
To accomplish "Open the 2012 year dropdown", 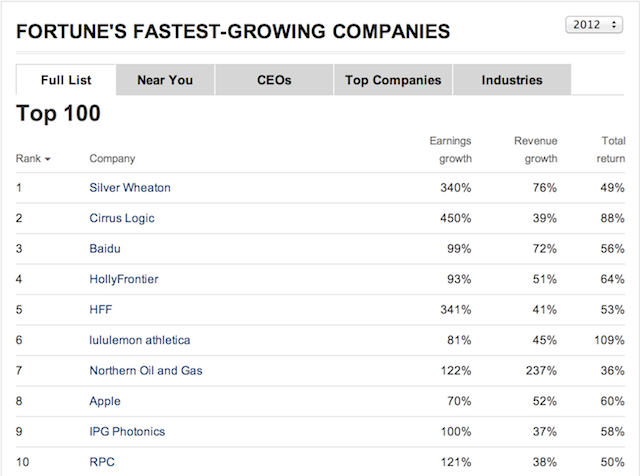I will point(594,24).
